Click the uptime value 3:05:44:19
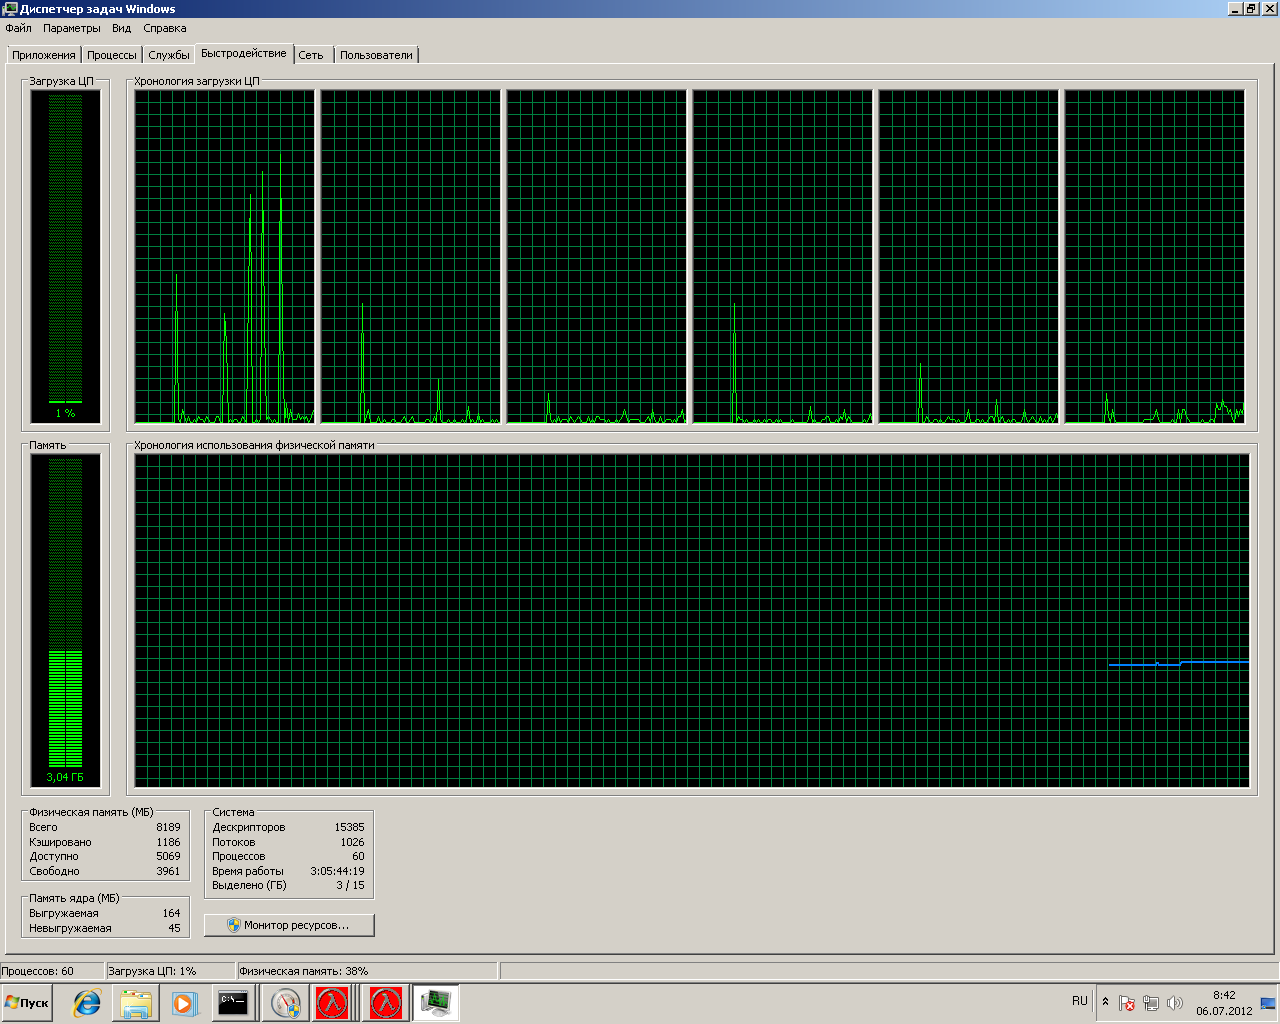This screenshot has height=1024, width=1280. click(337, 871)
